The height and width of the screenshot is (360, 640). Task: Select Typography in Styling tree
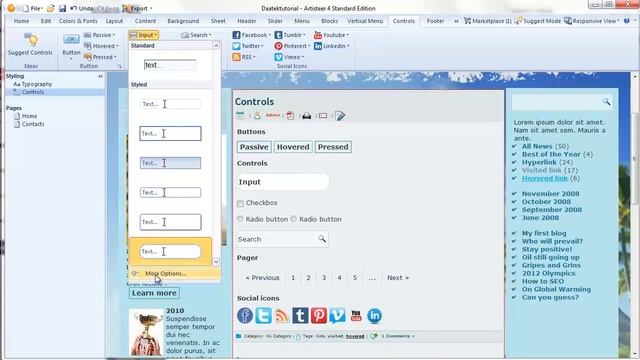[33, 84]
